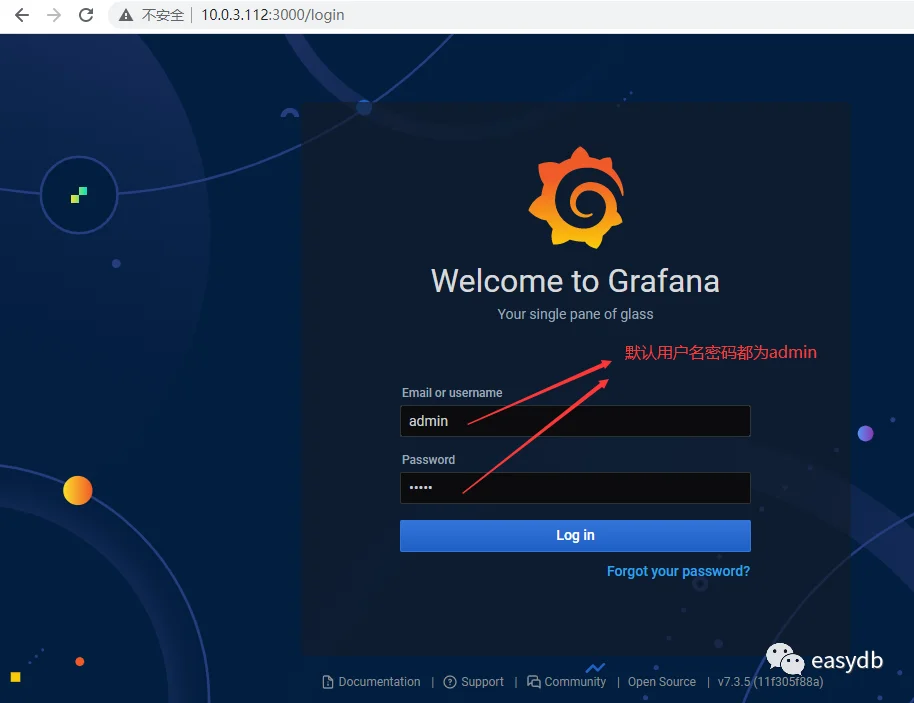Click the address bar URL text

click(x=273, y=15)
